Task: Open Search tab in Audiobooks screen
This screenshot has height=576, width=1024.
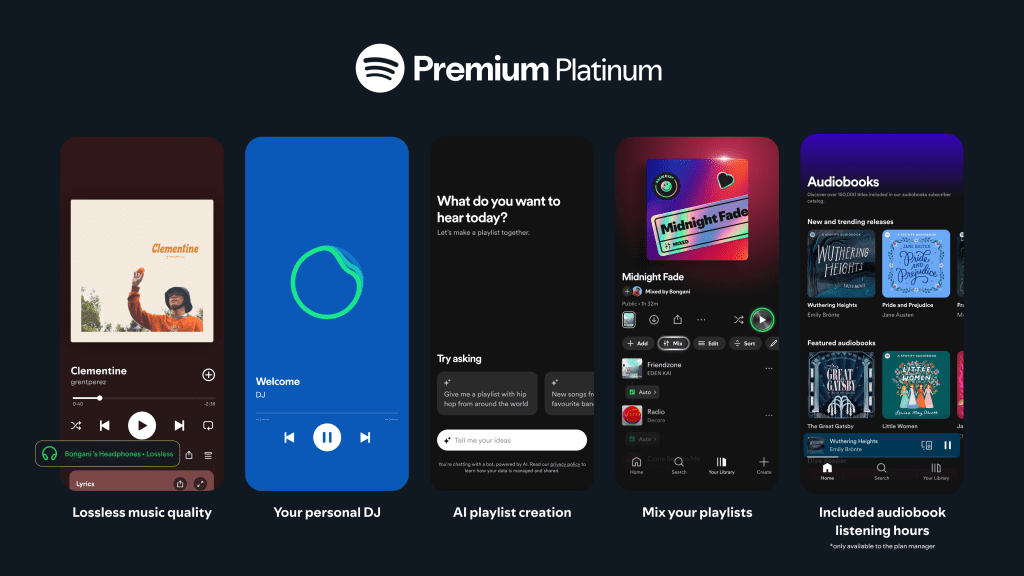Action: tap(882, 472)
